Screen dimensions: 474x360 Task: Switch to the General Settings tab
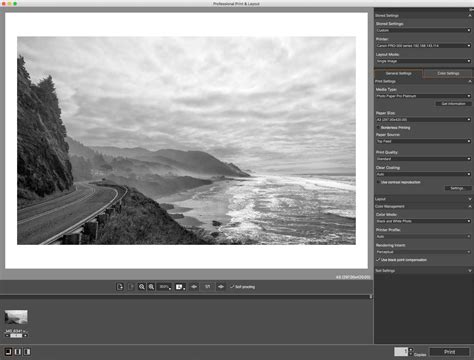click(x=399, y=73)
